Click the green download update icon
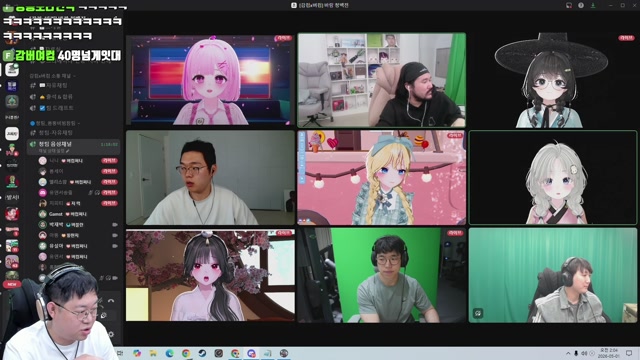The width and height of the screenshot is (640, 360). coord(593,5)
